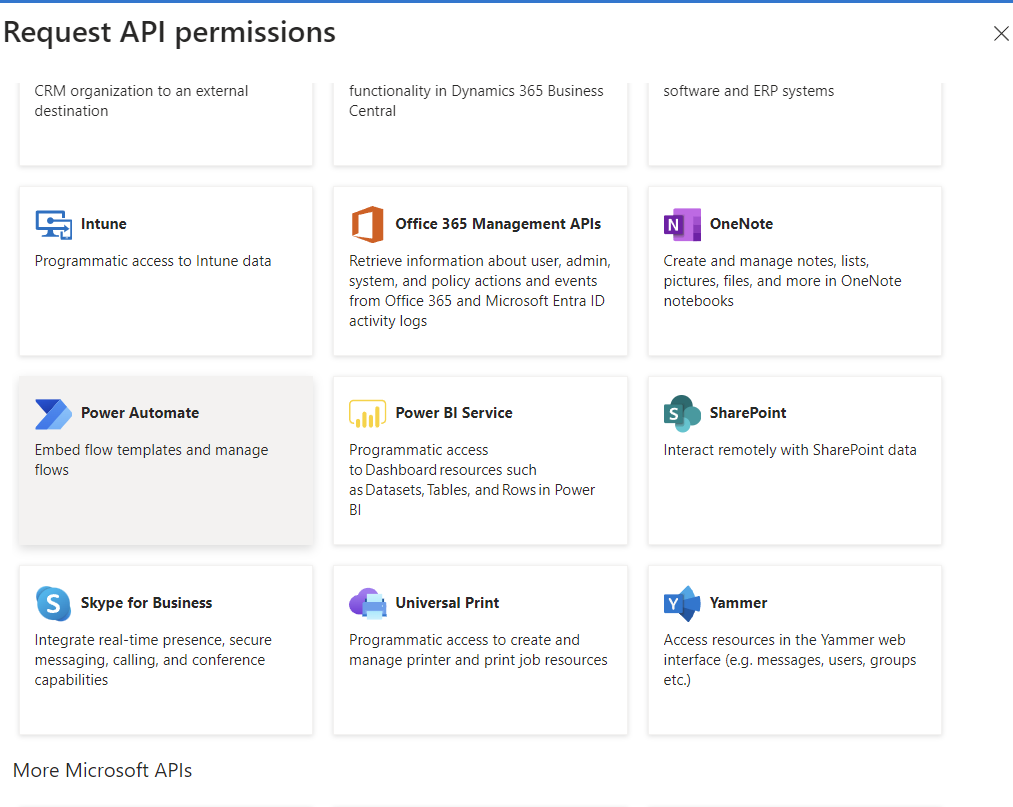Open the Yammer API heading
The width and height of the screenshot is (1013, 807).
pyautogui.click(x=738, y=603)
